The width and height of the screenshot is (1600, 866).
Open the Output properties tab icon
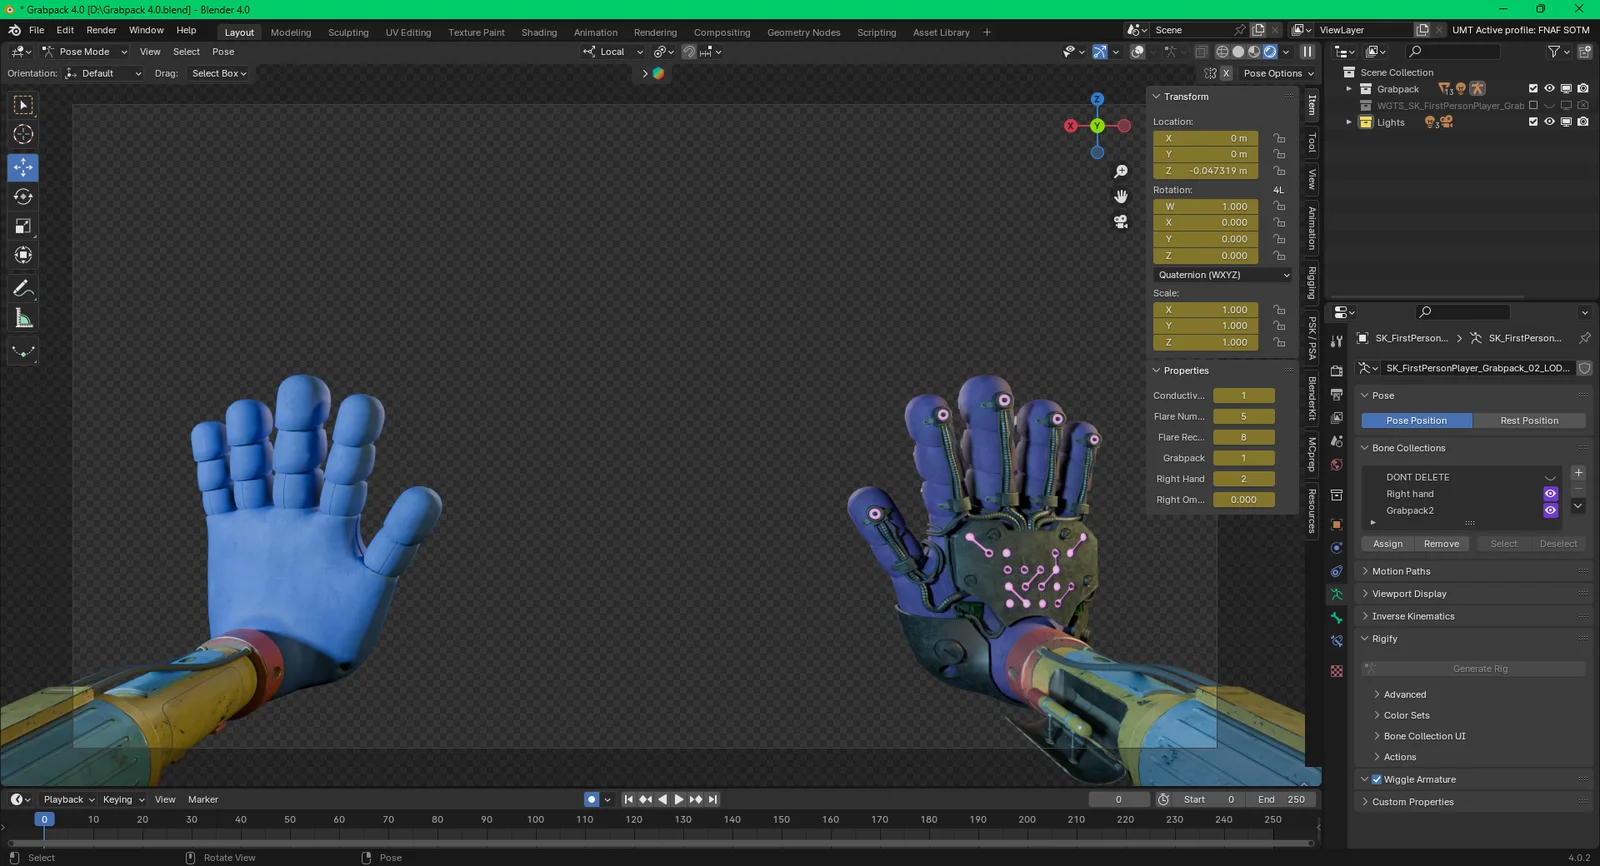[1337, 394]
